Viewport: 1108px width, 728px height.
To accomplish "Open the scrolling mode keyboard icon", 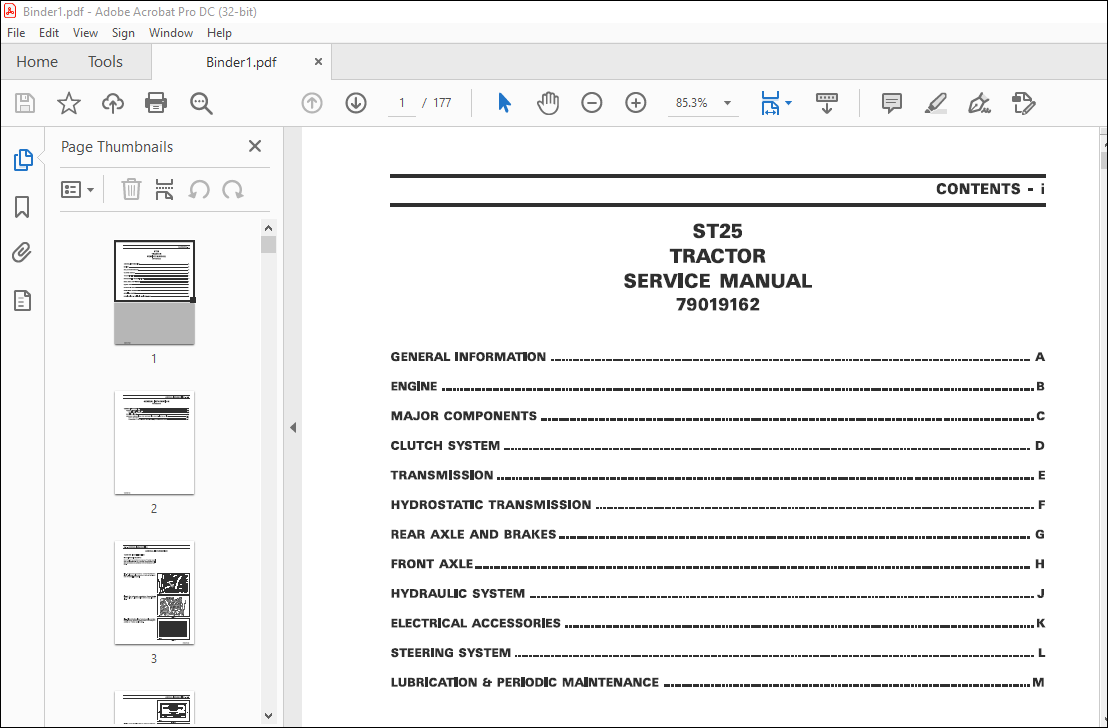I will click(x=826, y=103).
